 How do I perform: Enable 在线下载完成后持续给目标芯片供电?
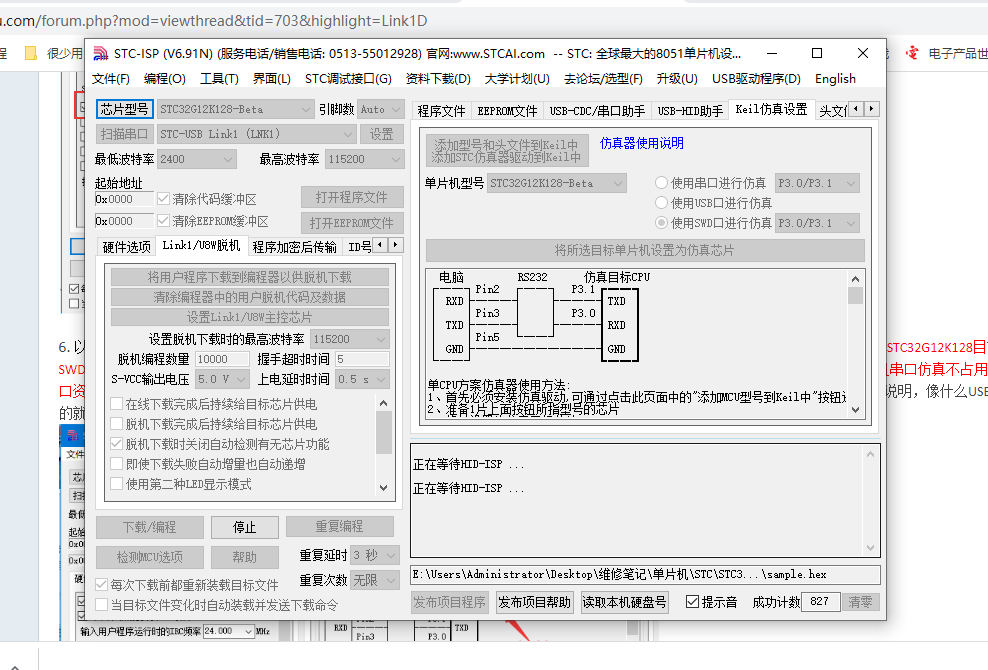116,404
